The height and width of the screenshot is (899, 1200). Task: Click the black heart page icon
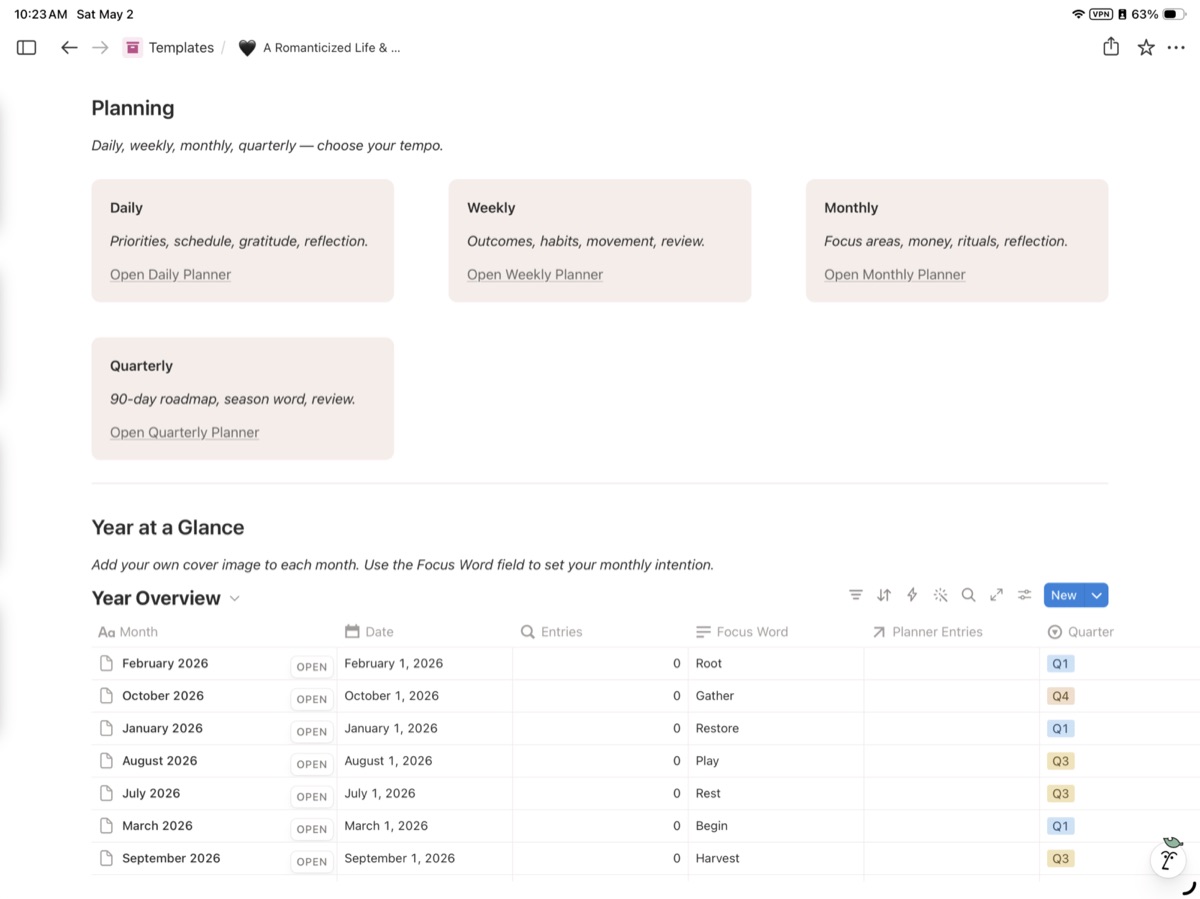point(247,48)
